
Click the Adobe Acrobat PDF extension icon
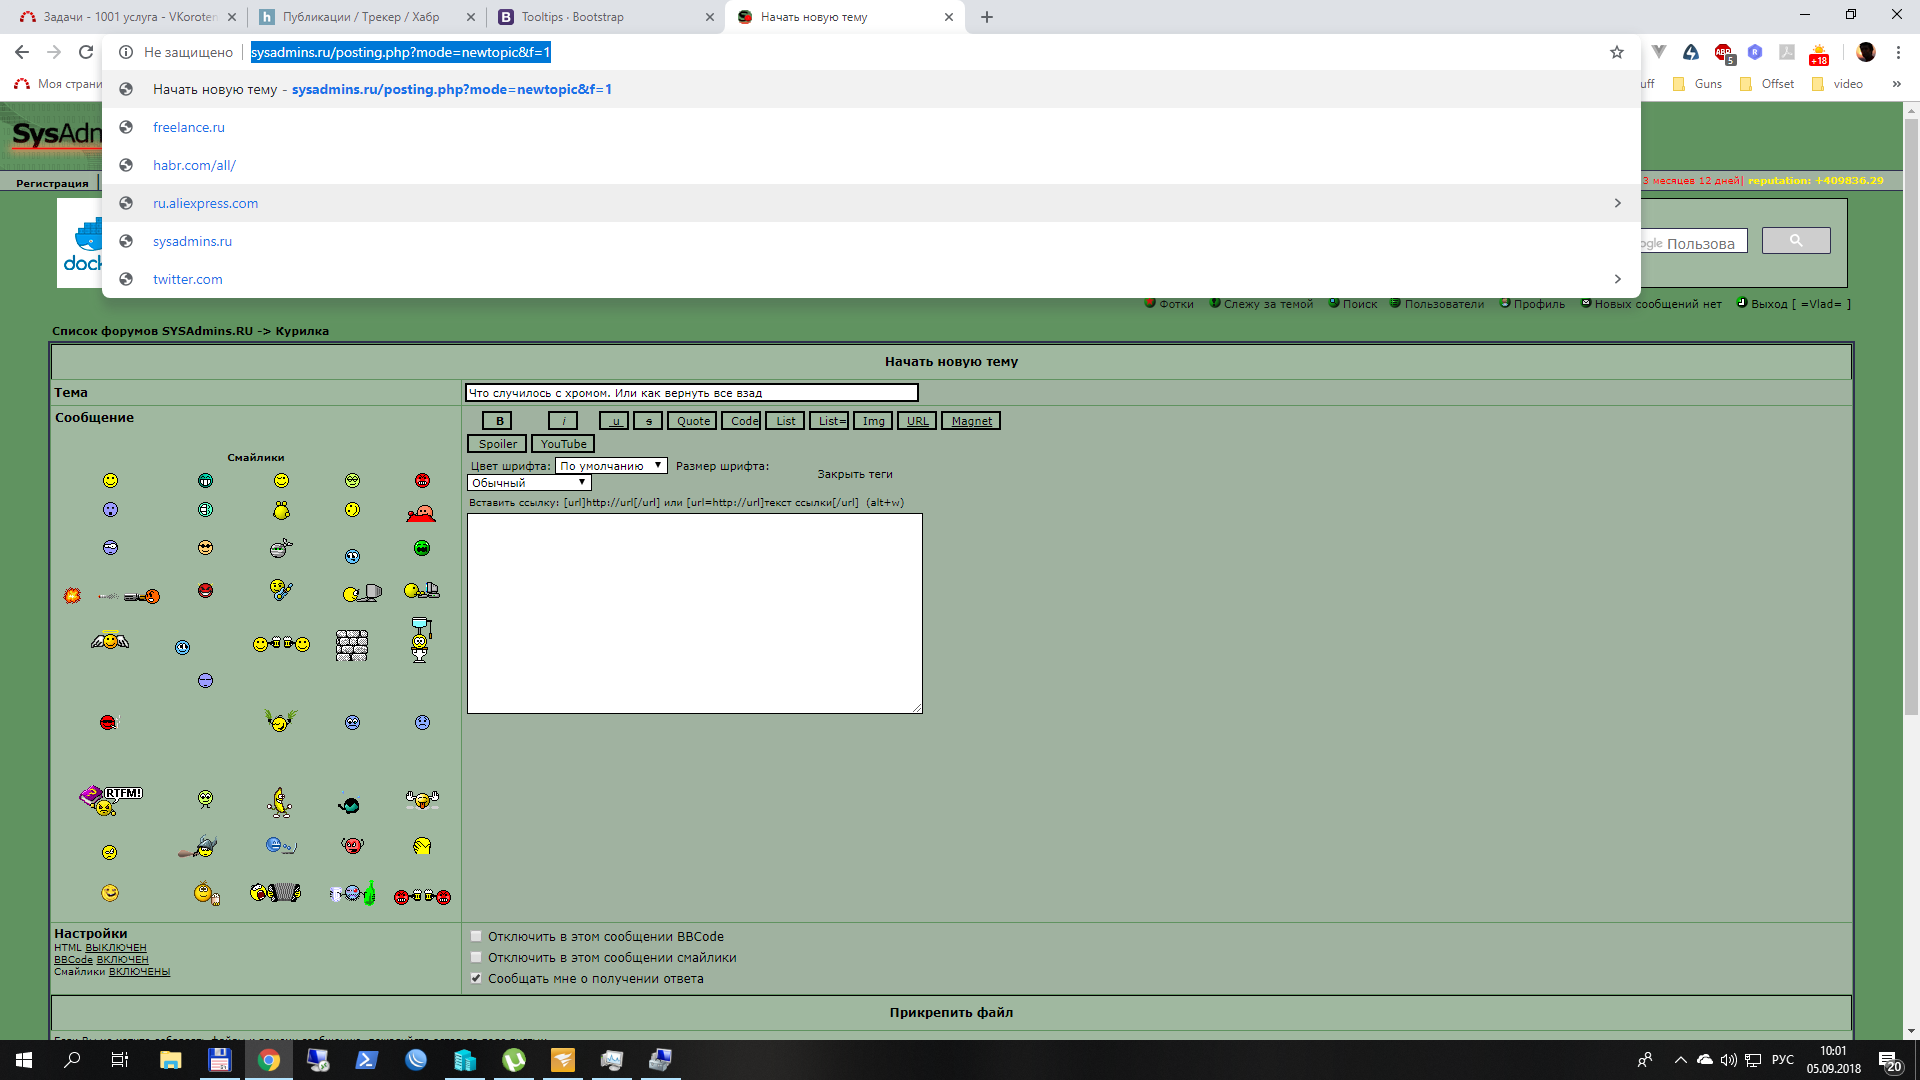point(1787,52)
